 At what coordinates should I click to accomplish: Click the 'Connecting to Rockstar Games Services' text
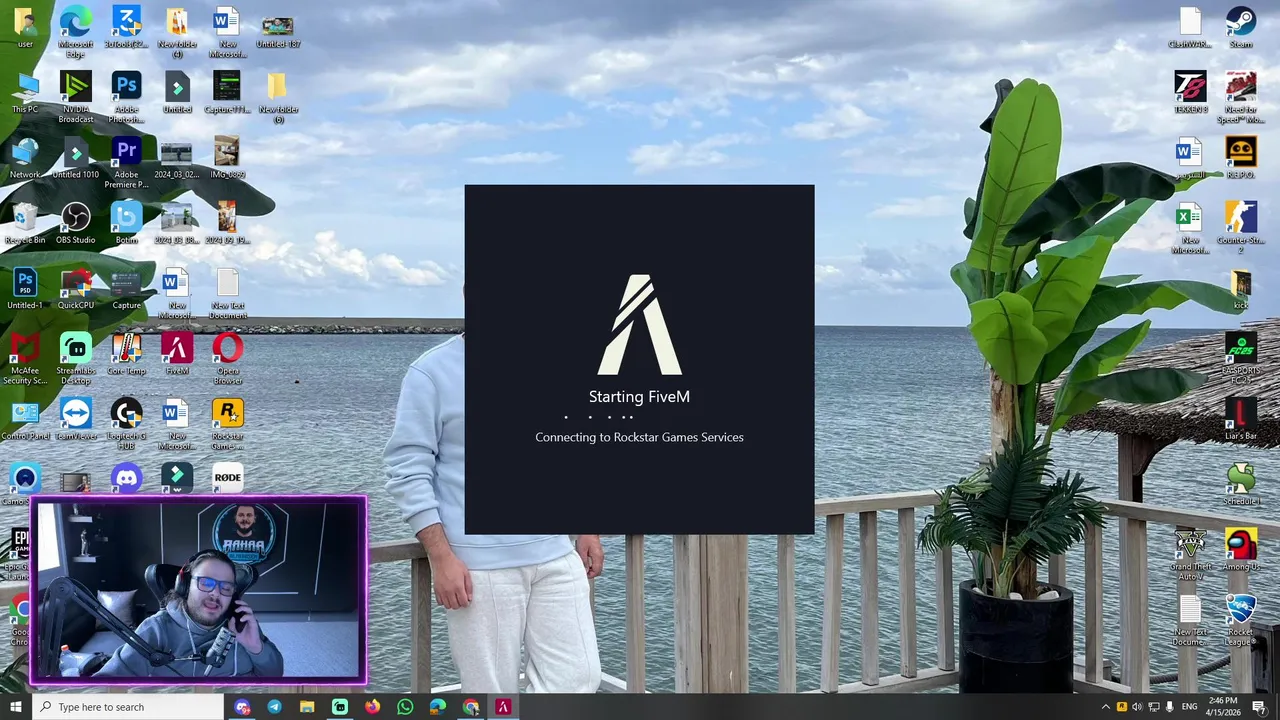[x=639, y=437]
